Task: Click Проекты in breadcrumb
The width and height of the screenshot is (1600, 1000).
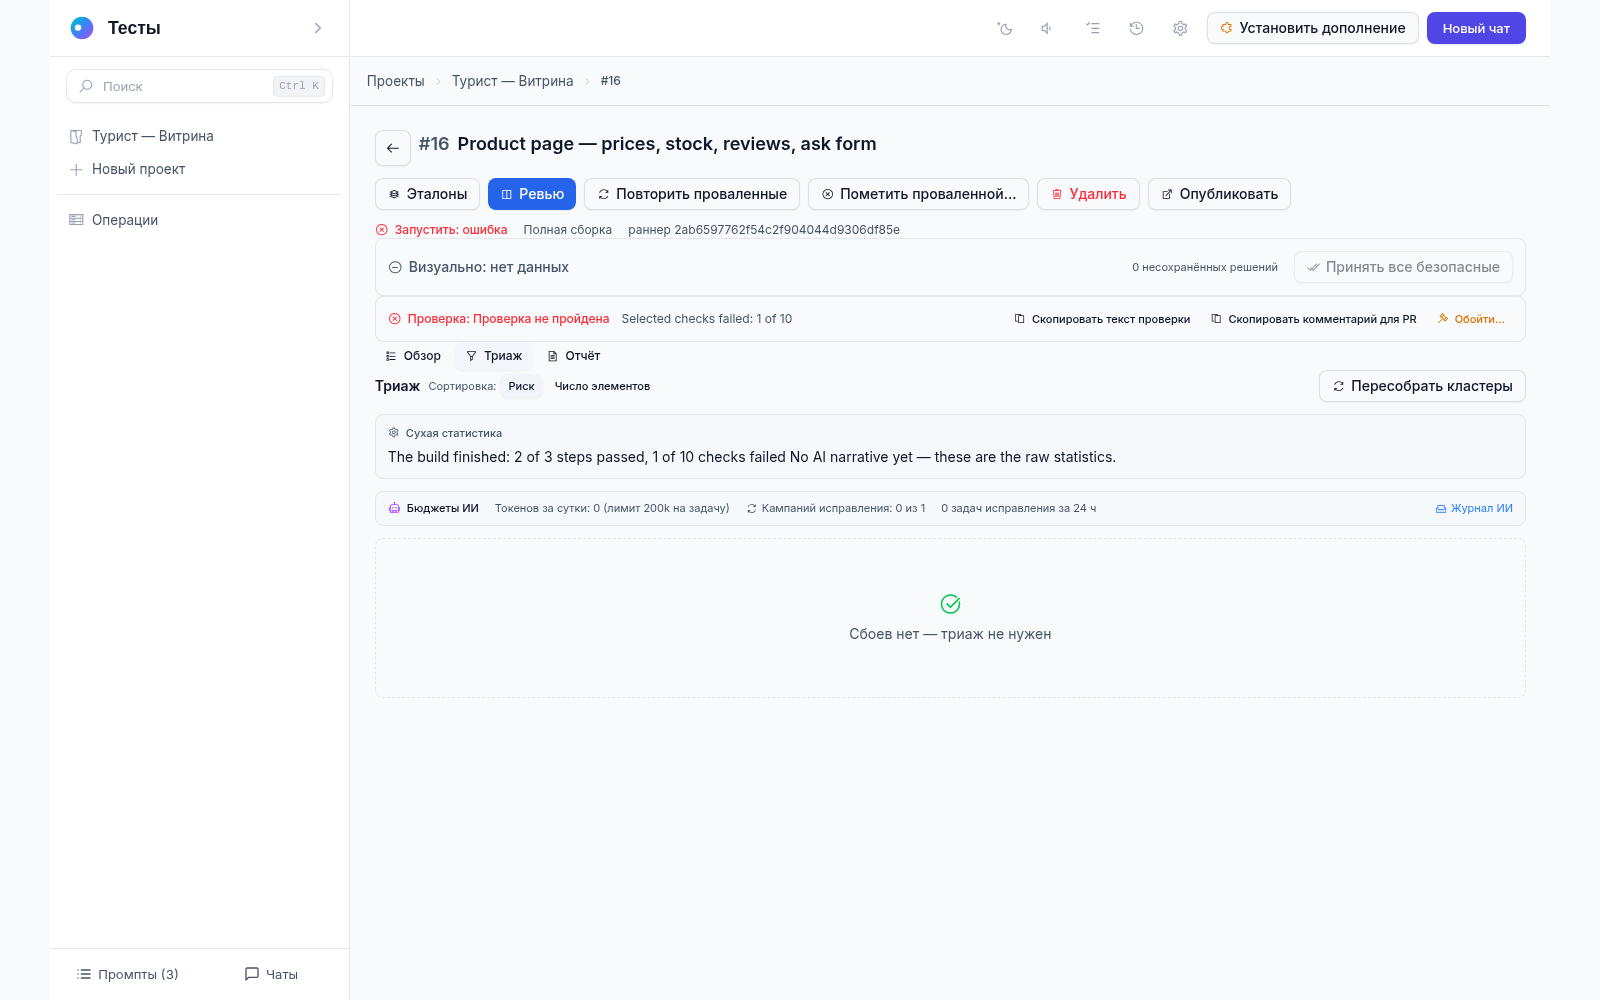Action: click(x=395, y=81)
